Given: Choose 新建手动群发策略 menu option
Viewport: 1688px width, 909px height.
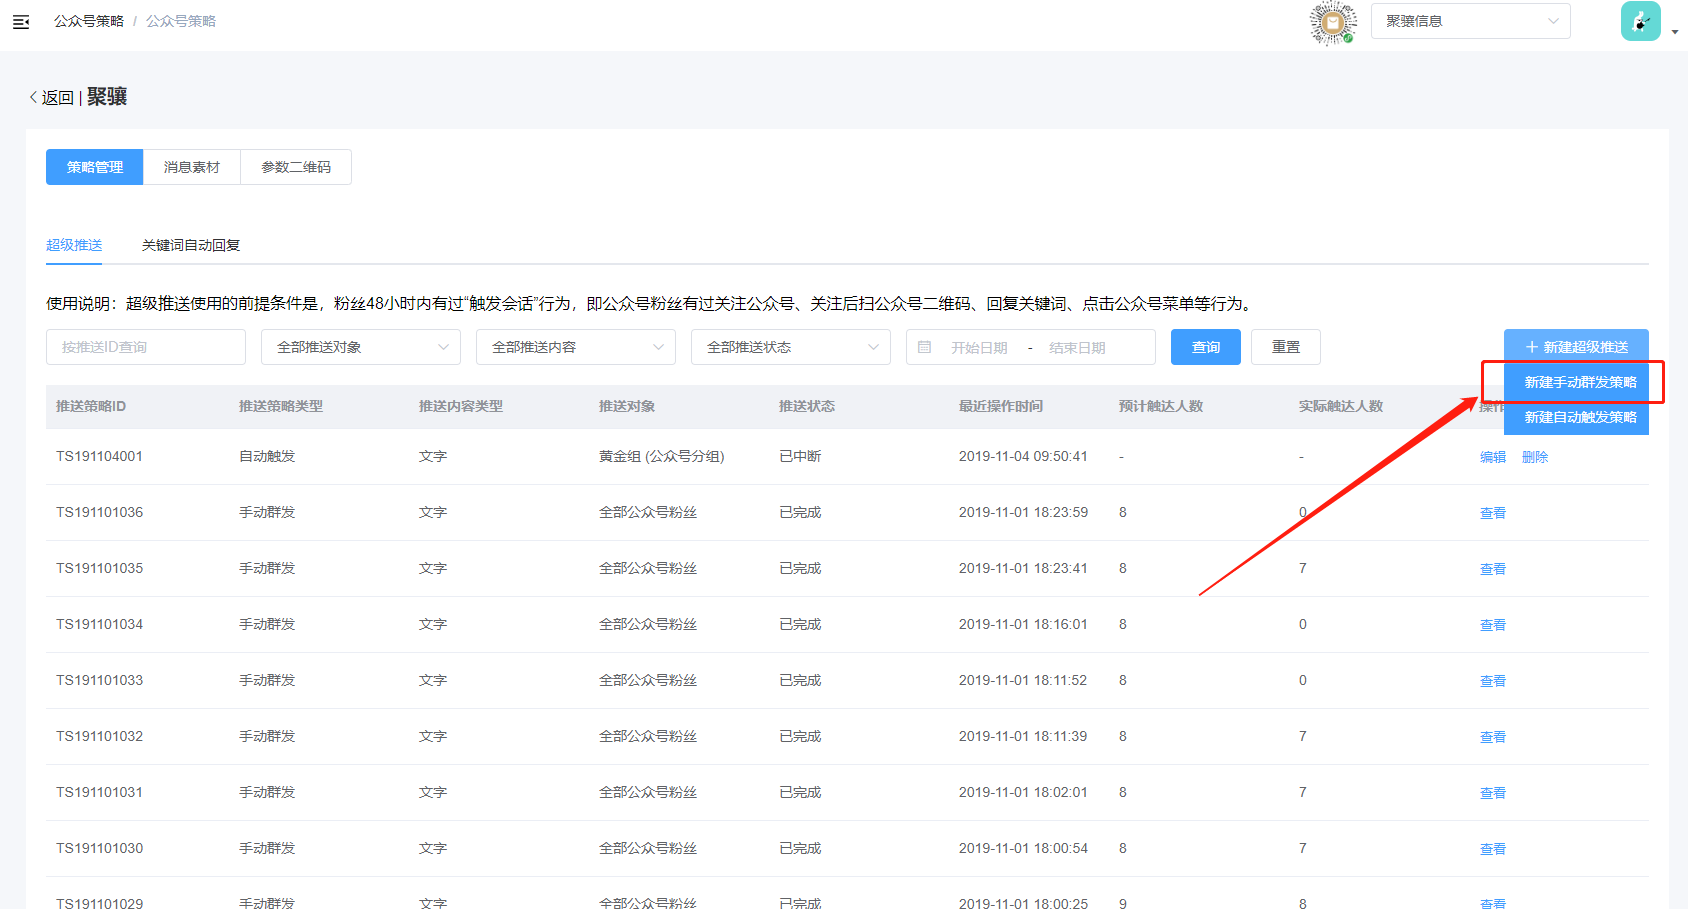Looking at the screenshot, I should [x=1579, y=382].
